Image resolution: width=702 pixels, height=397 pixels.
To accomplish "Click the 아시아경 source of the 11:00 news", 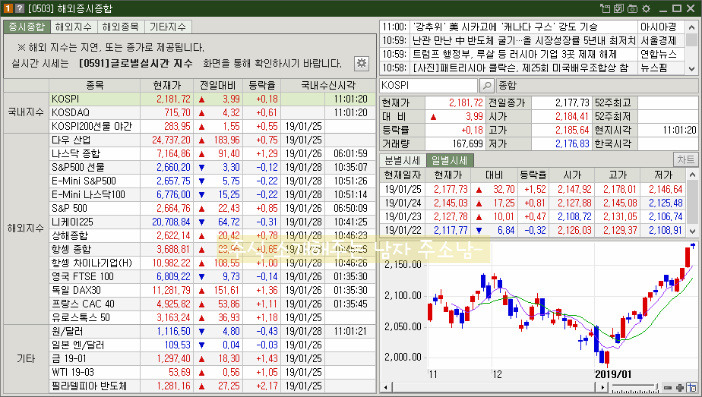I will click(661, 27).
